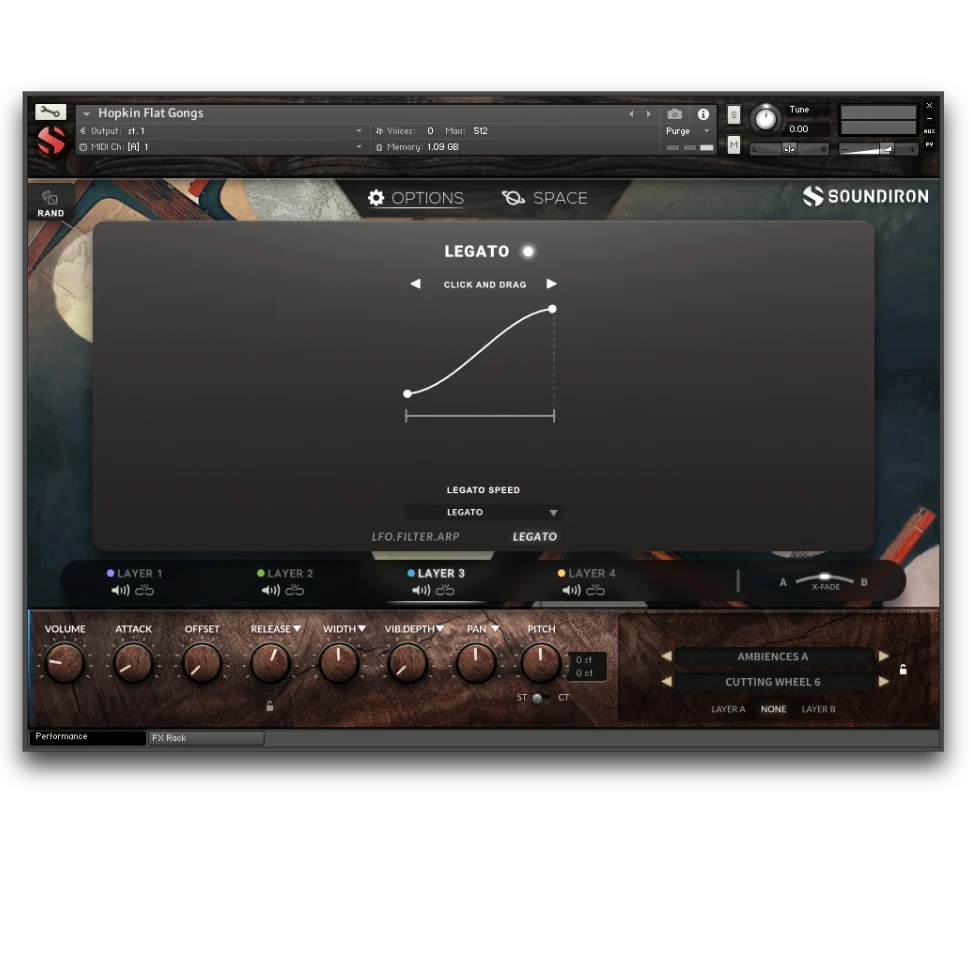Screen dimensions: 970x970
Task: Flip the ST/CT pitch switch
Action: (x=540, y=698)
